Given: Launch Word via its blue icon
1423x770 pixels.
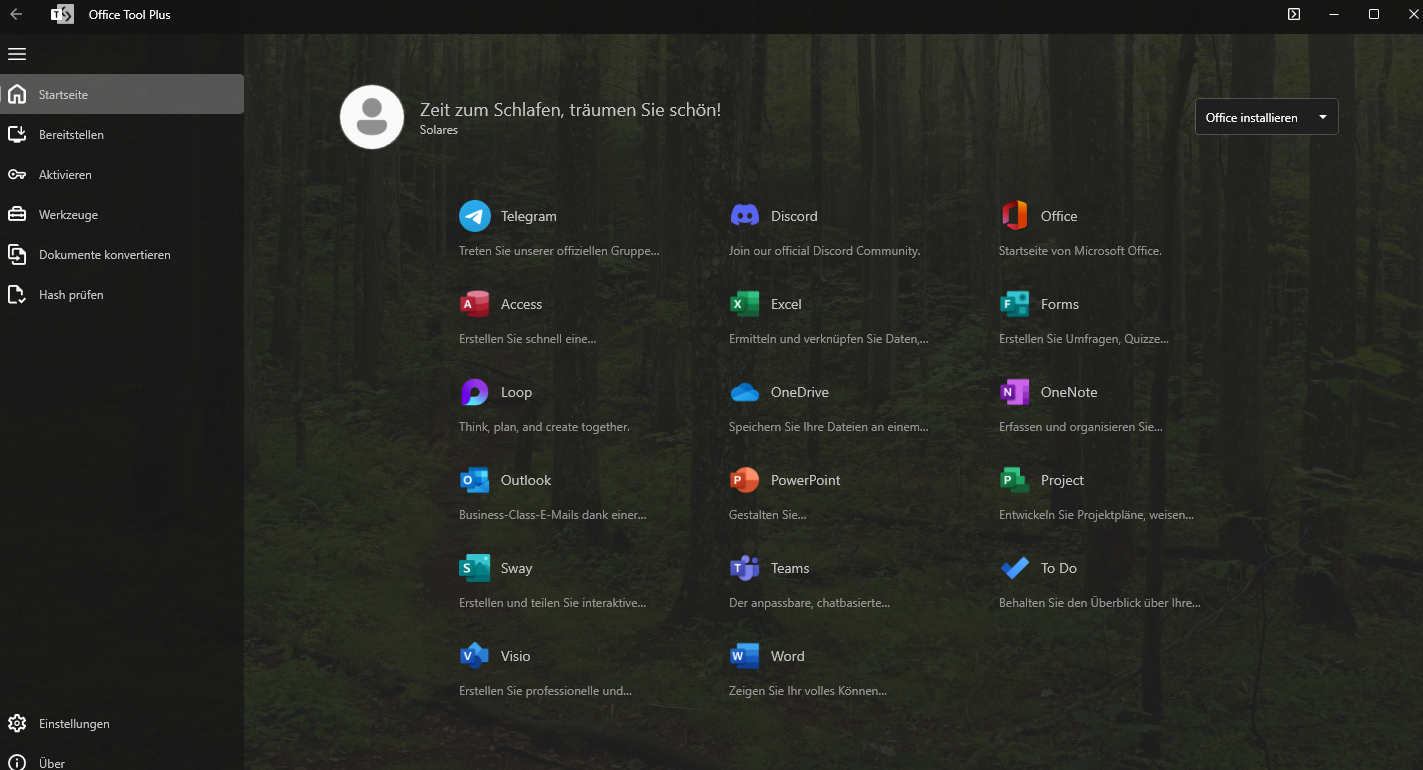Looking at the screenshot, I should pos(745,656).
